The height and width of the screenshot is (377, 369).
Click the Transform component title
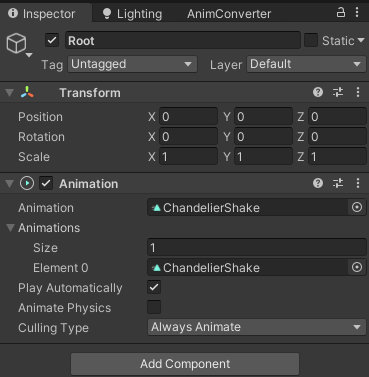pyautogui.click(x=90, y=93)
